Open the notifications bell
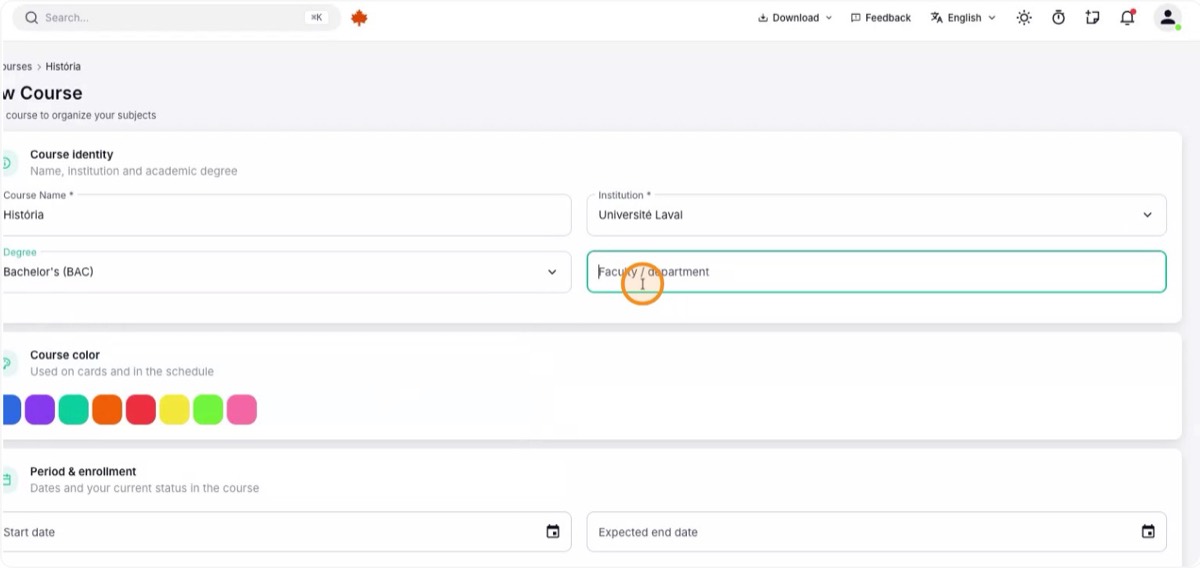This screenshot has height=568, width=1200. pyautogui.click(x=1127, y=18)
